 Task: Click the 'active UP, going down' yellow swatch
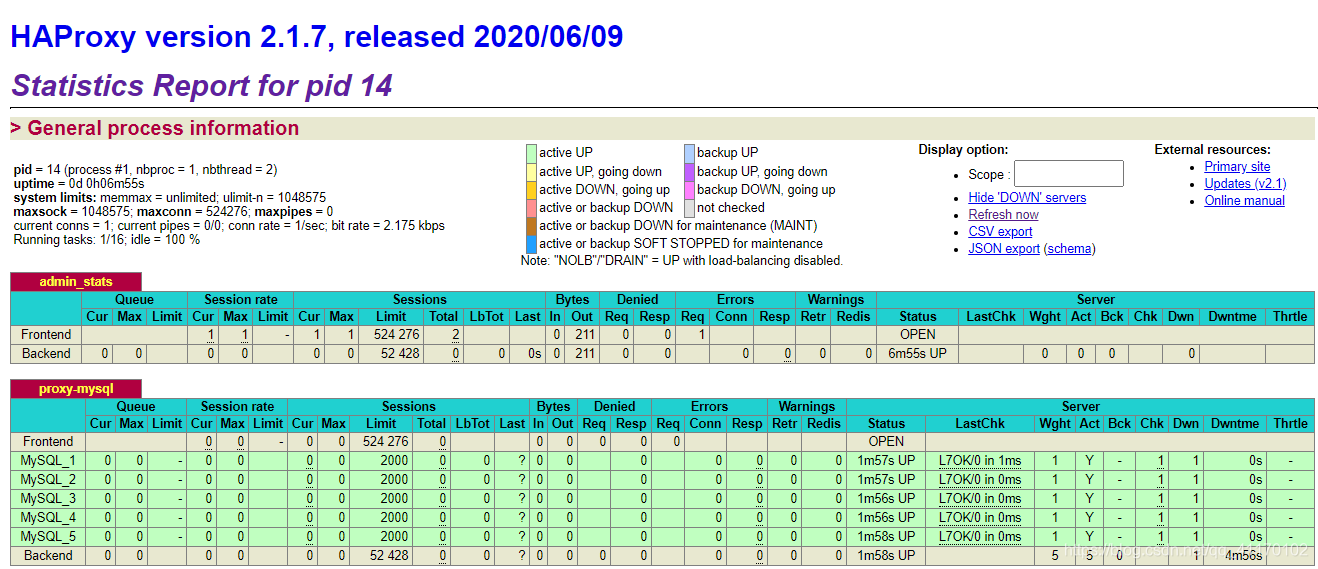(531, 171)
